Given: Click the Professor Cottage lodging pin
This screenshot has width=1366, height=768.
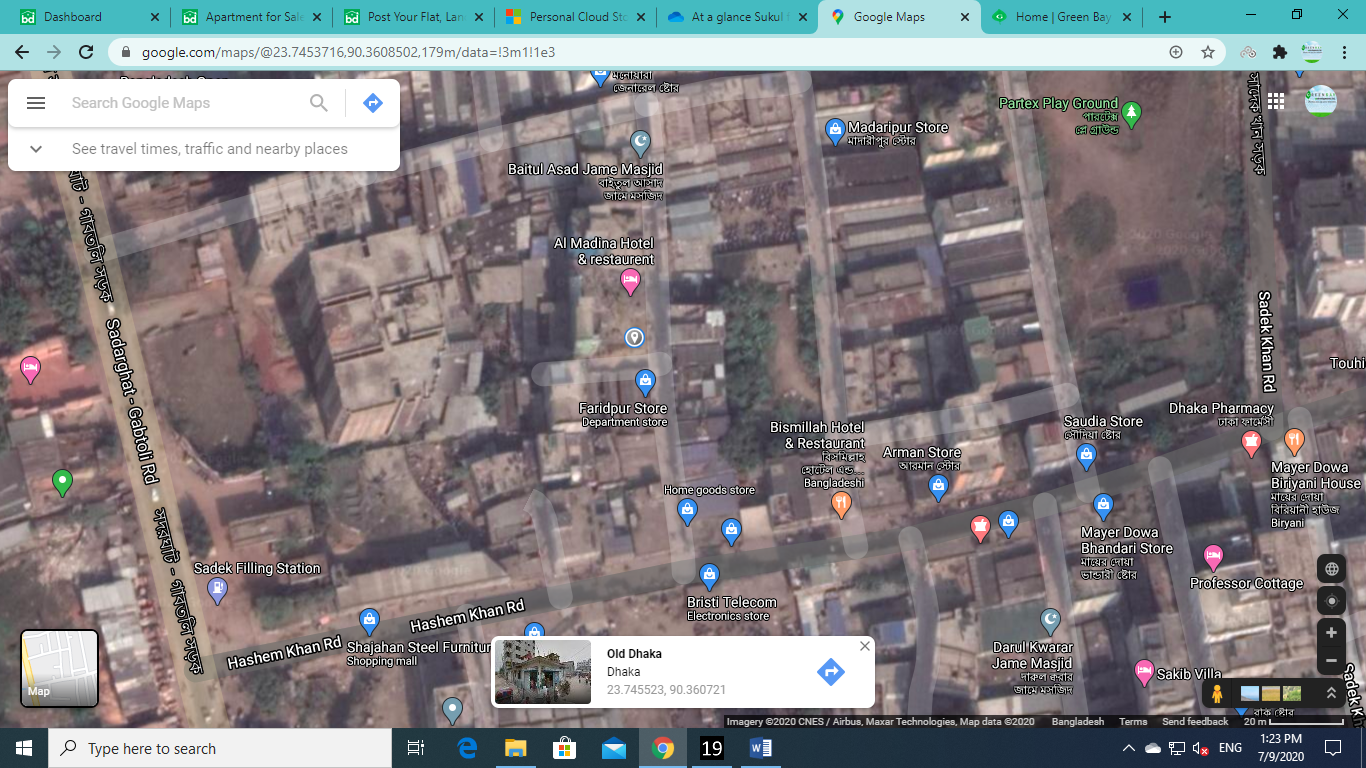Looking at the screenshot, I should (x=1213, y=556).
